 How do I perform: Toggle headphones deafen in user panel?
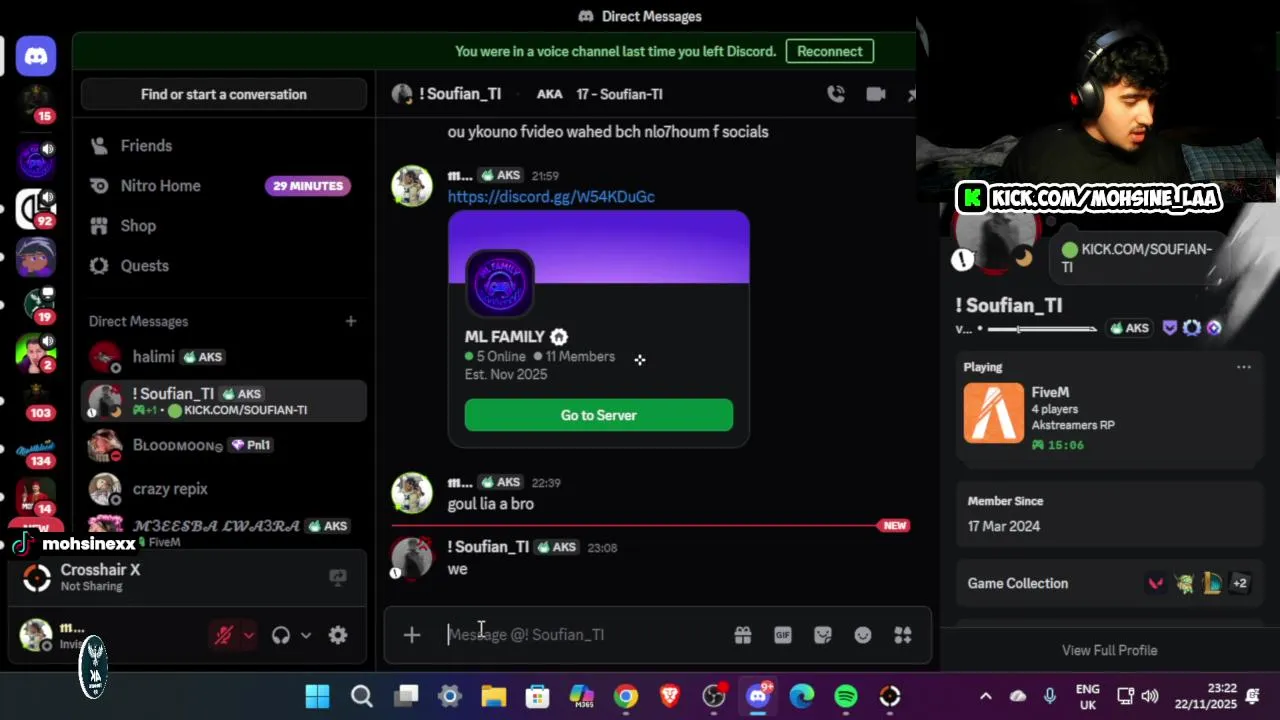click(281, 635)
